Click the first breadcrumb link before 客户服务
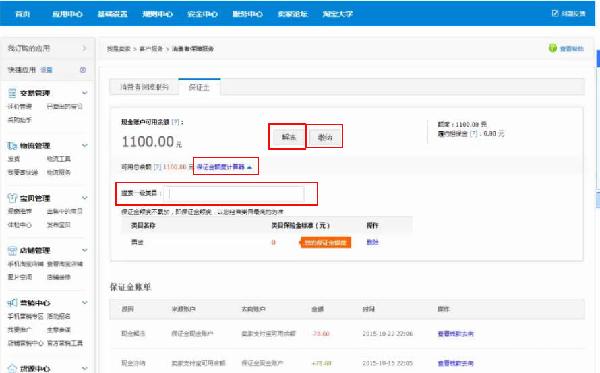The image size is (600, 373). [x=118, y=49]
